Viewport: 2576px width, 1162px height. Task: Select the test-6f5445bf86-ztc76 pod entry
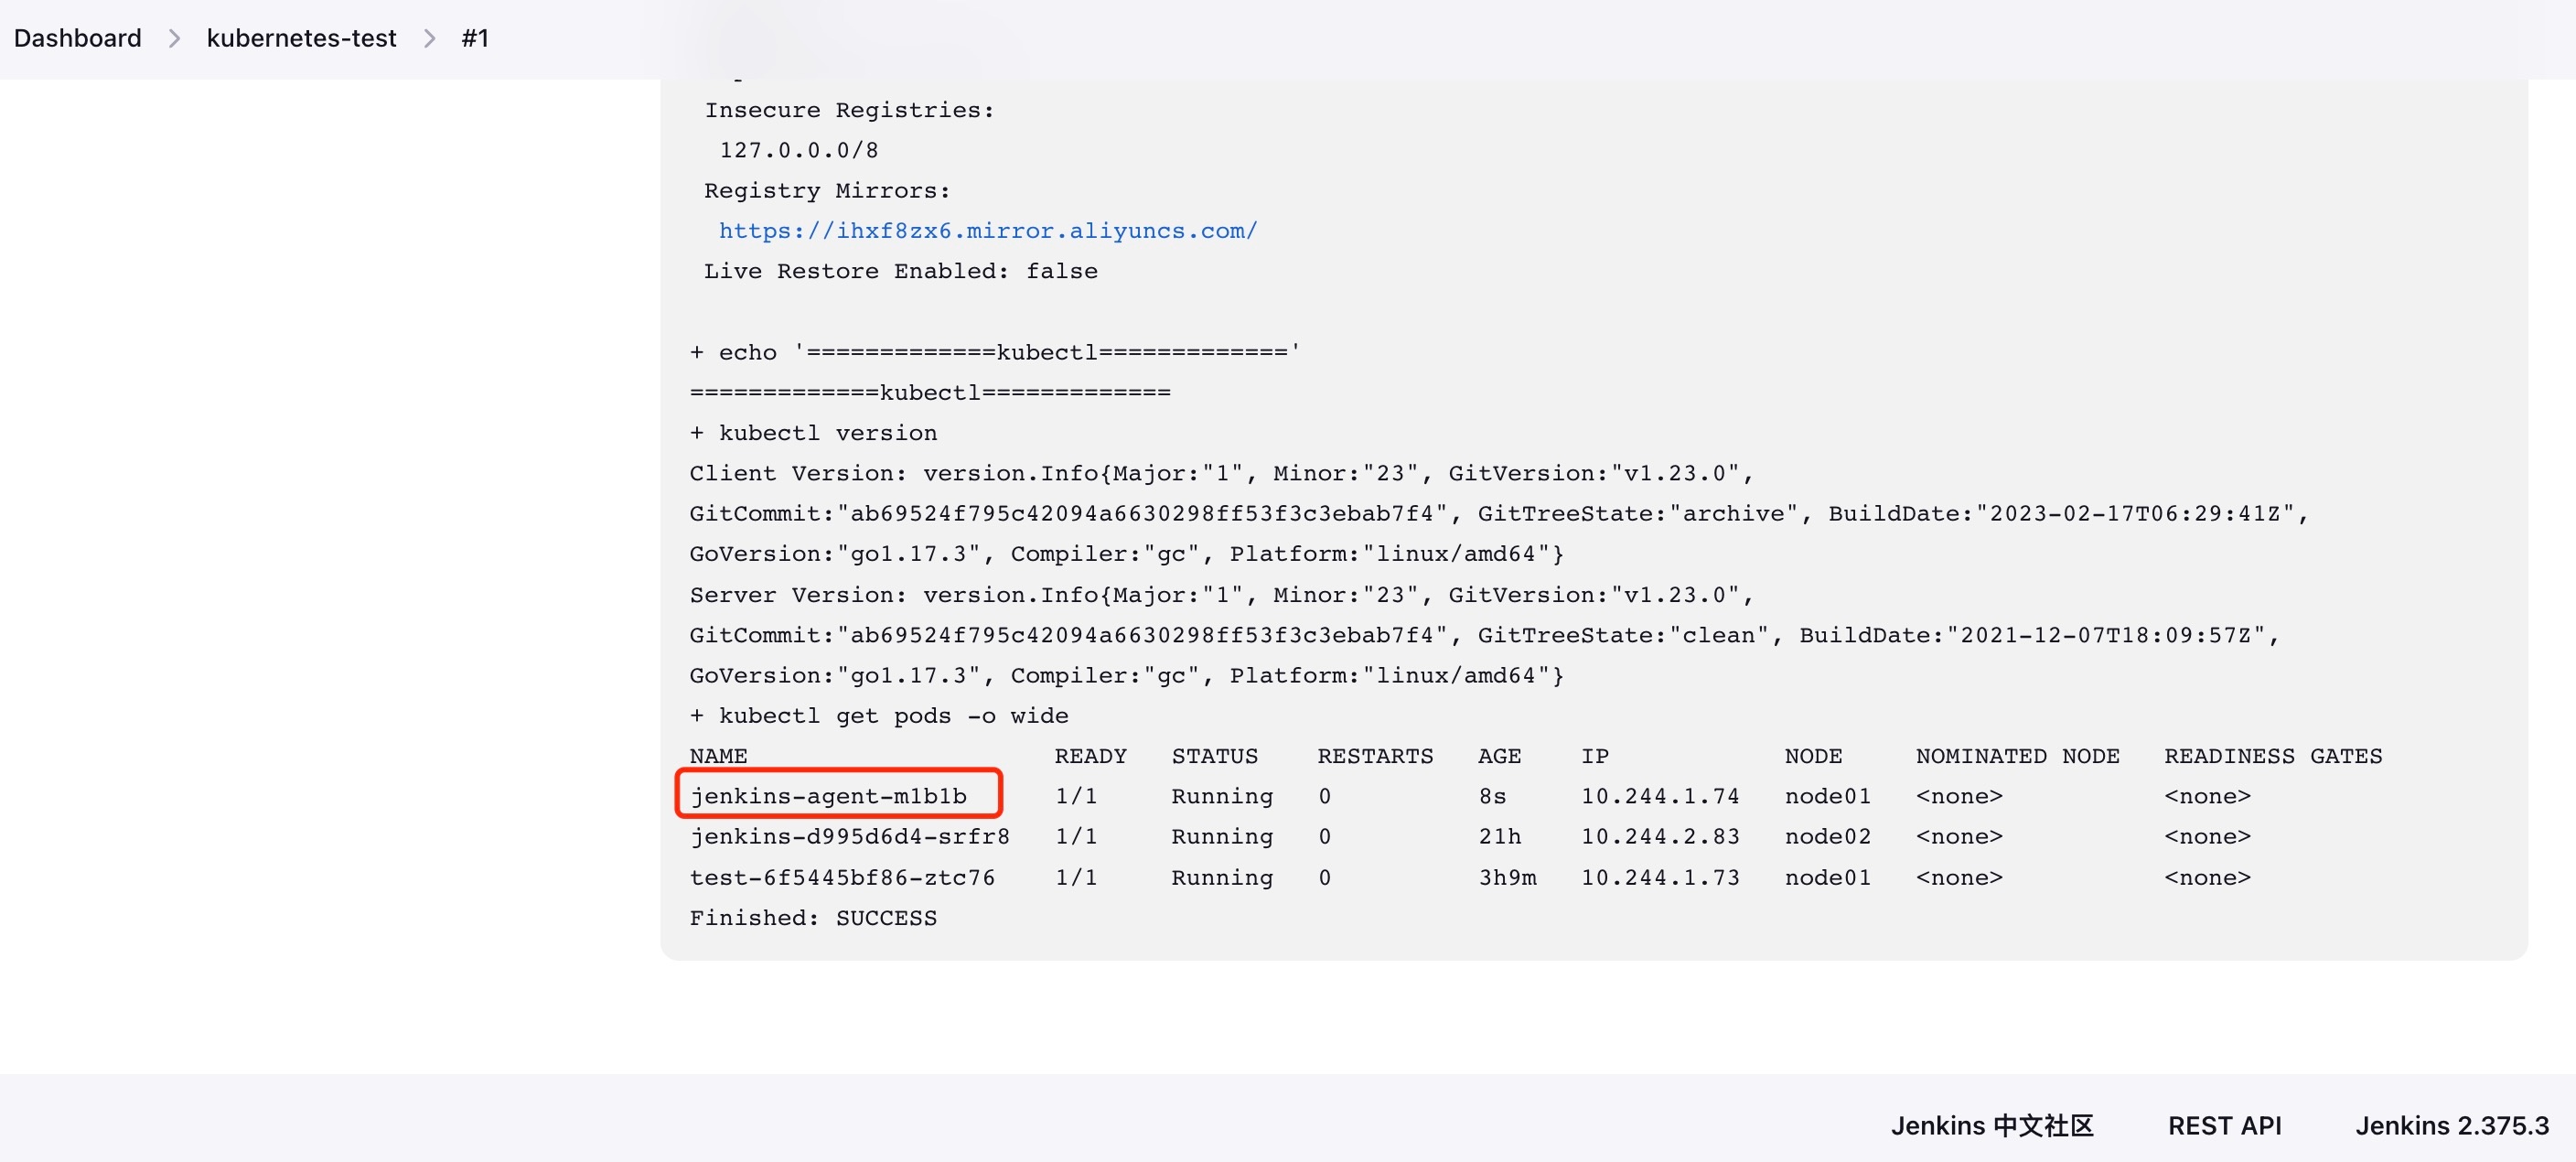tap(842, 877)
